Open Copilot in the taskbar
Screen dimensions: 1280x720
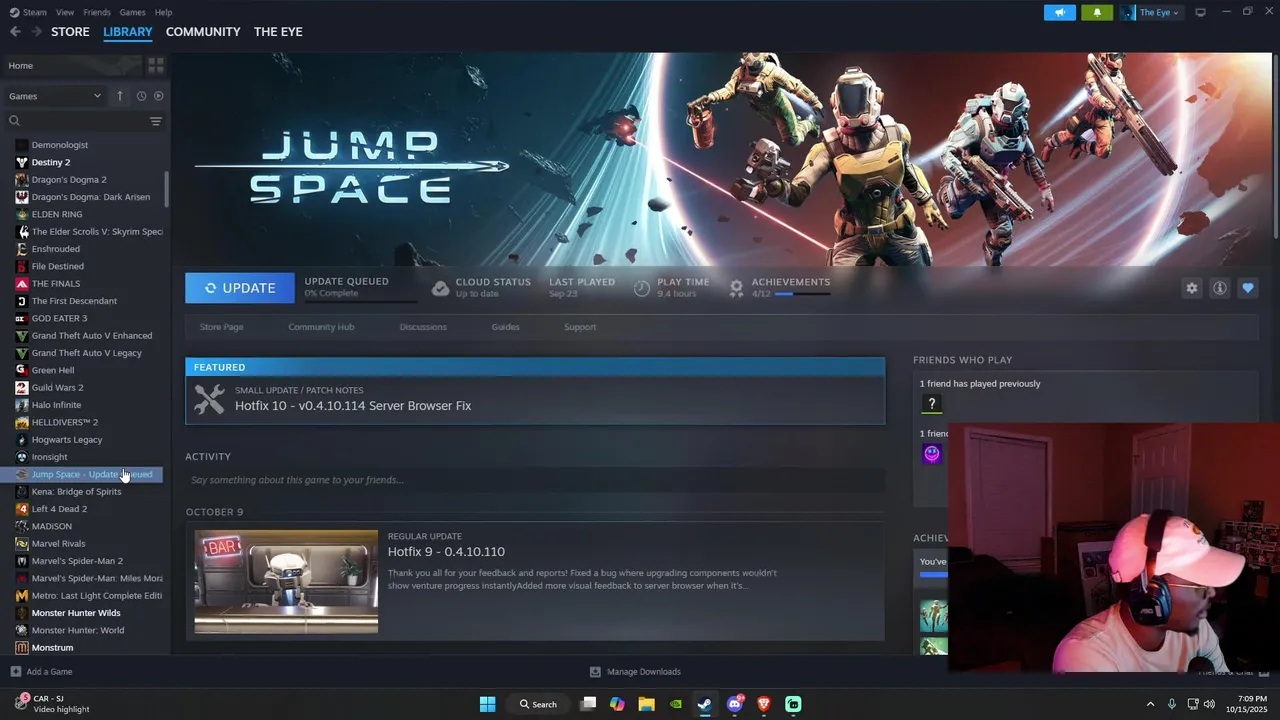617,704
